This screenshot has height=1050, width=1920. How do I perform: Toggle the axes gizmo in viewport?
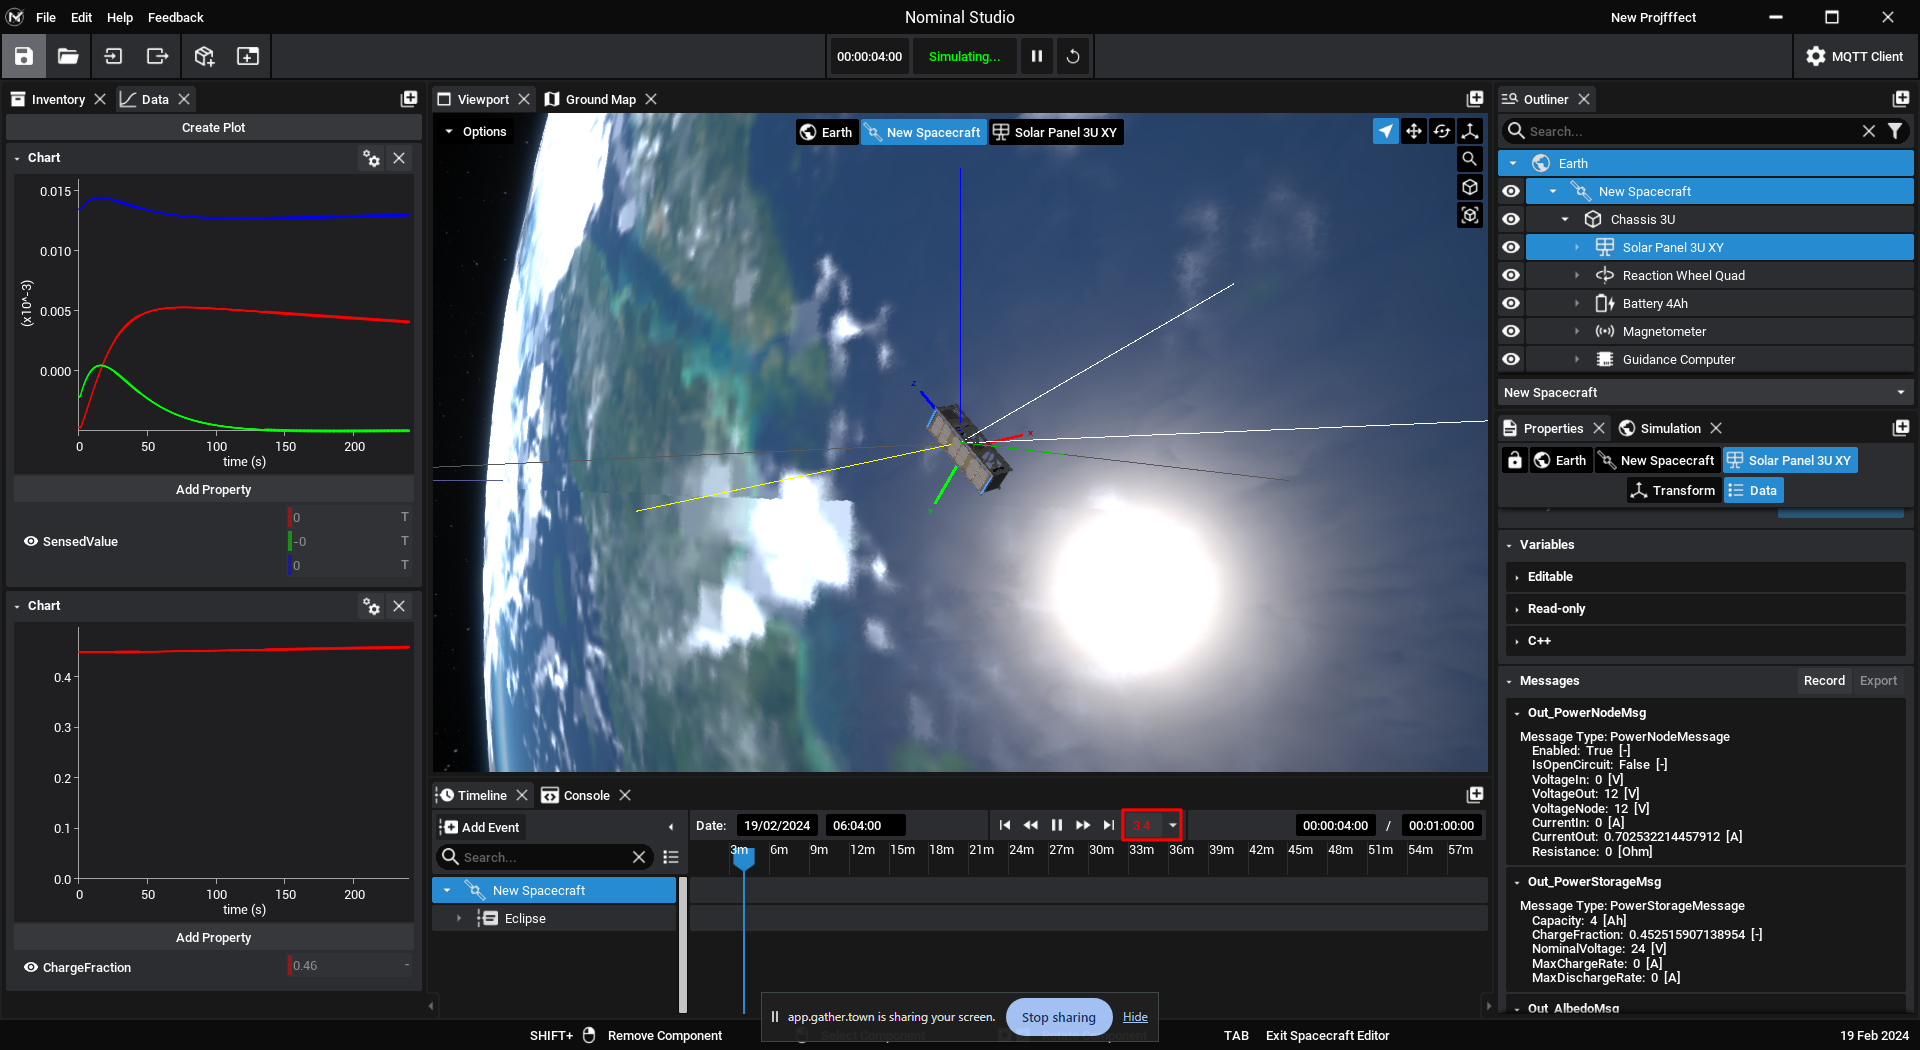(1470, 131)
